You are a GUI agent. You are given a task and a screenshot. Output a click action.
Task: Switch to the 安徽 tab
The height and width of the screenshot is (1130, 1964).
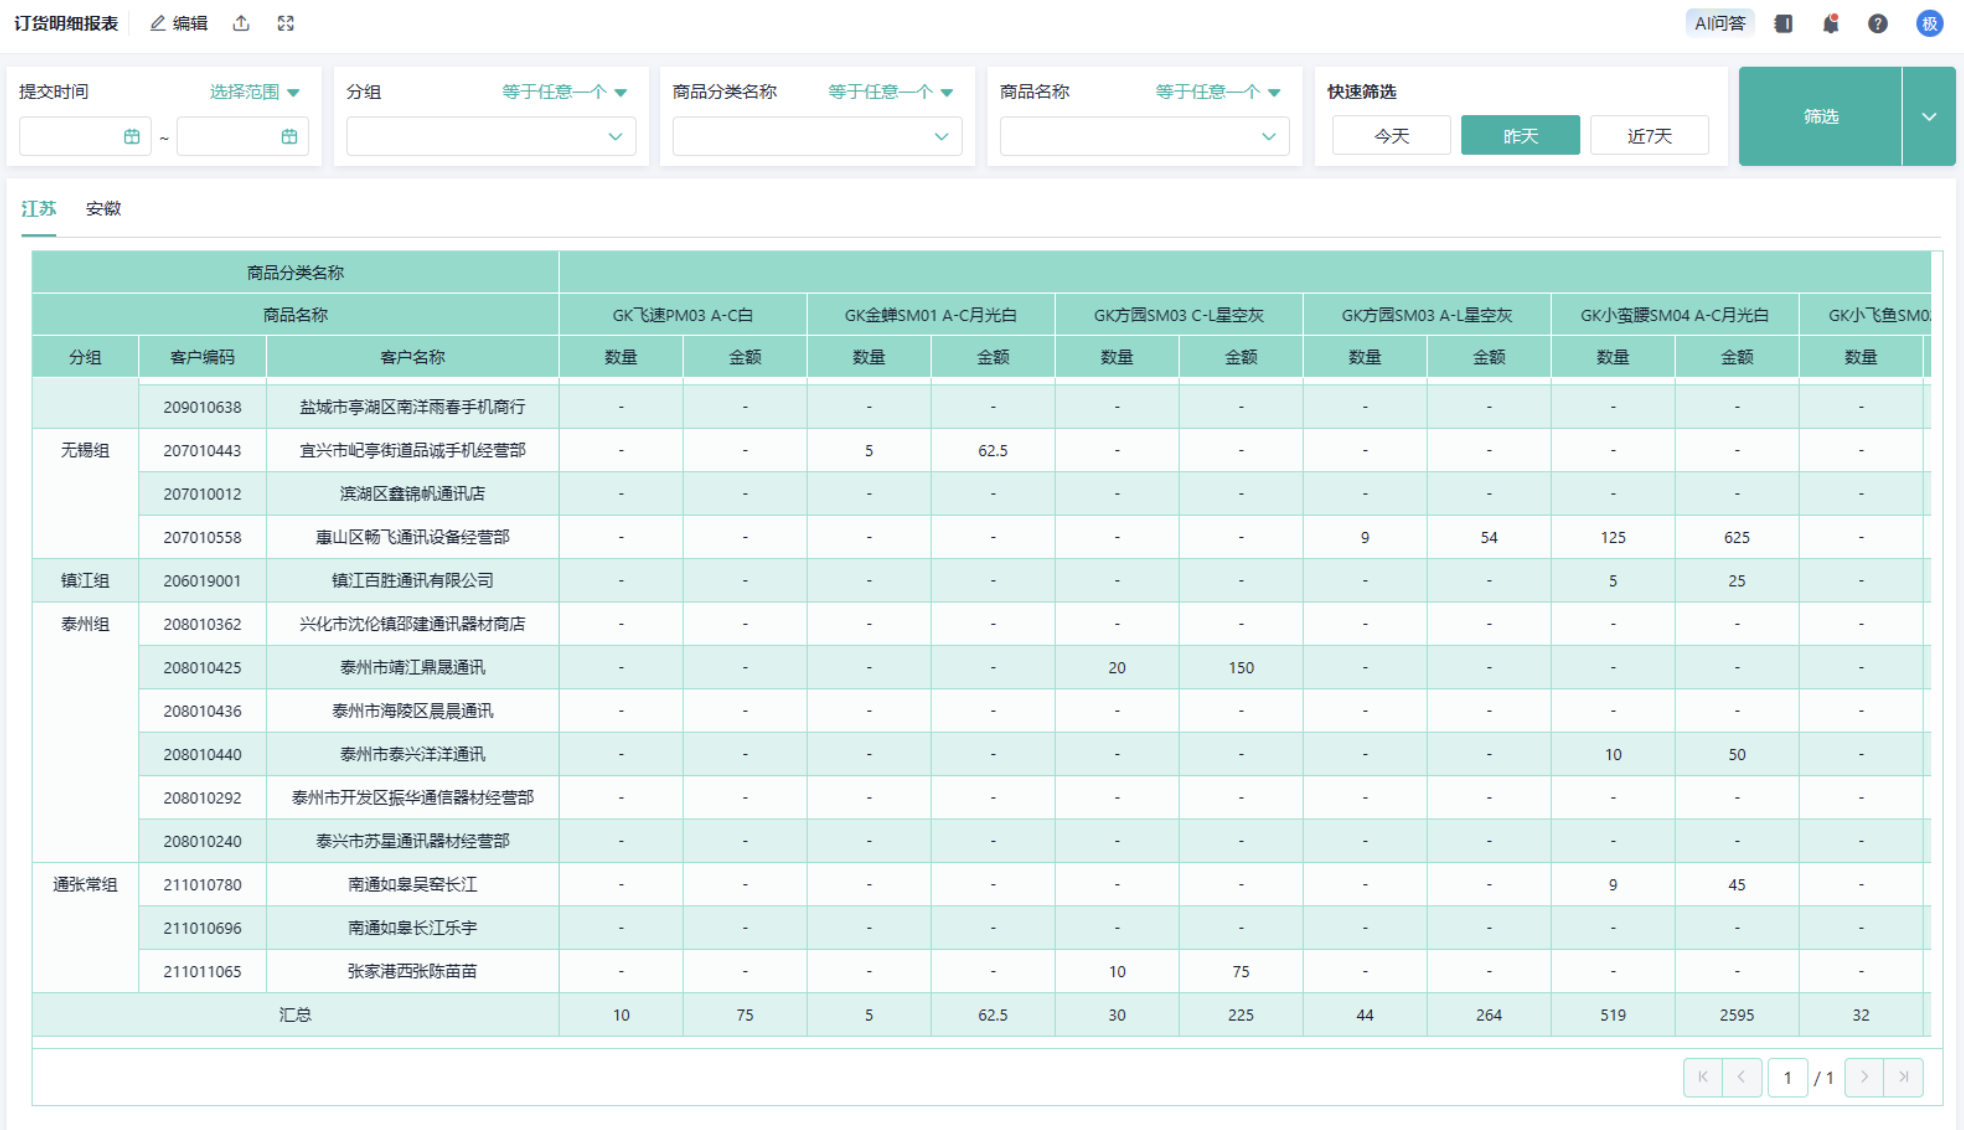point(103,208)
